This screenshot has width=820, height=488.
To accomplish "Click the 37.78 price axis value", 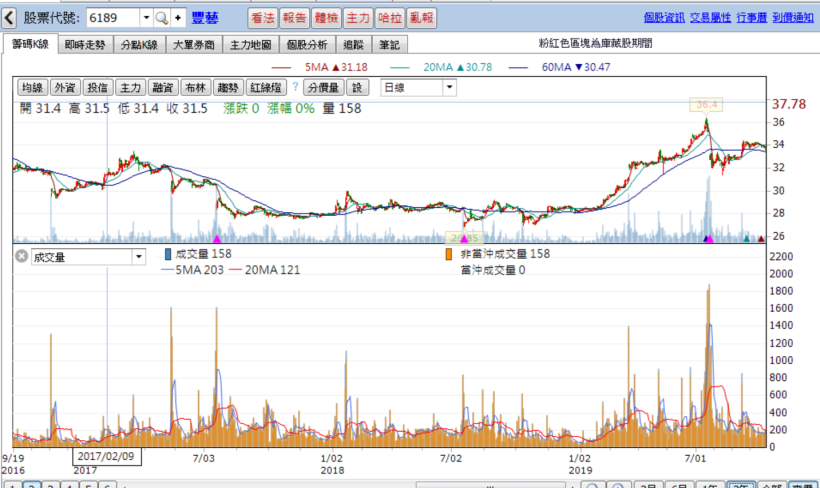I will click(789, 104).
